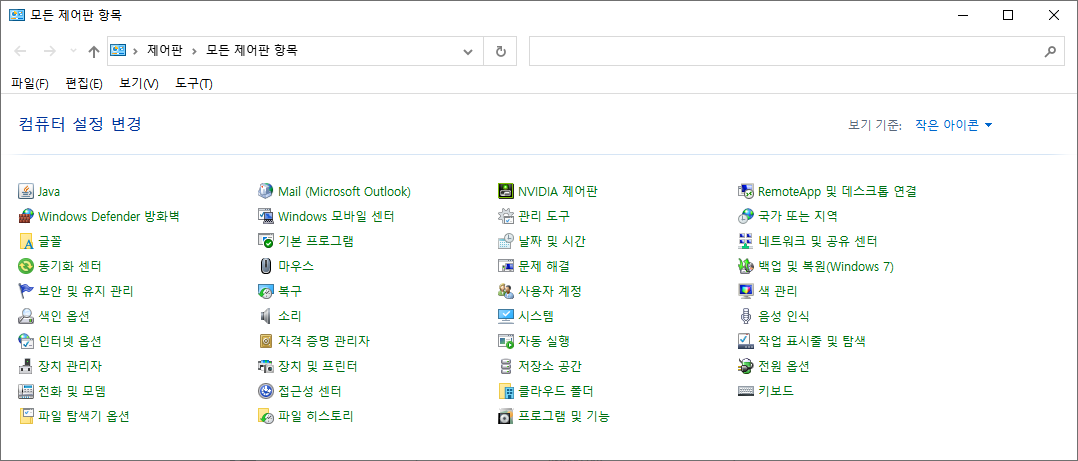The width and height of the screenshot is (1078, 461).
Task: Open the 프로그램 및 기능 link
Action: click(x=564, y=416)
